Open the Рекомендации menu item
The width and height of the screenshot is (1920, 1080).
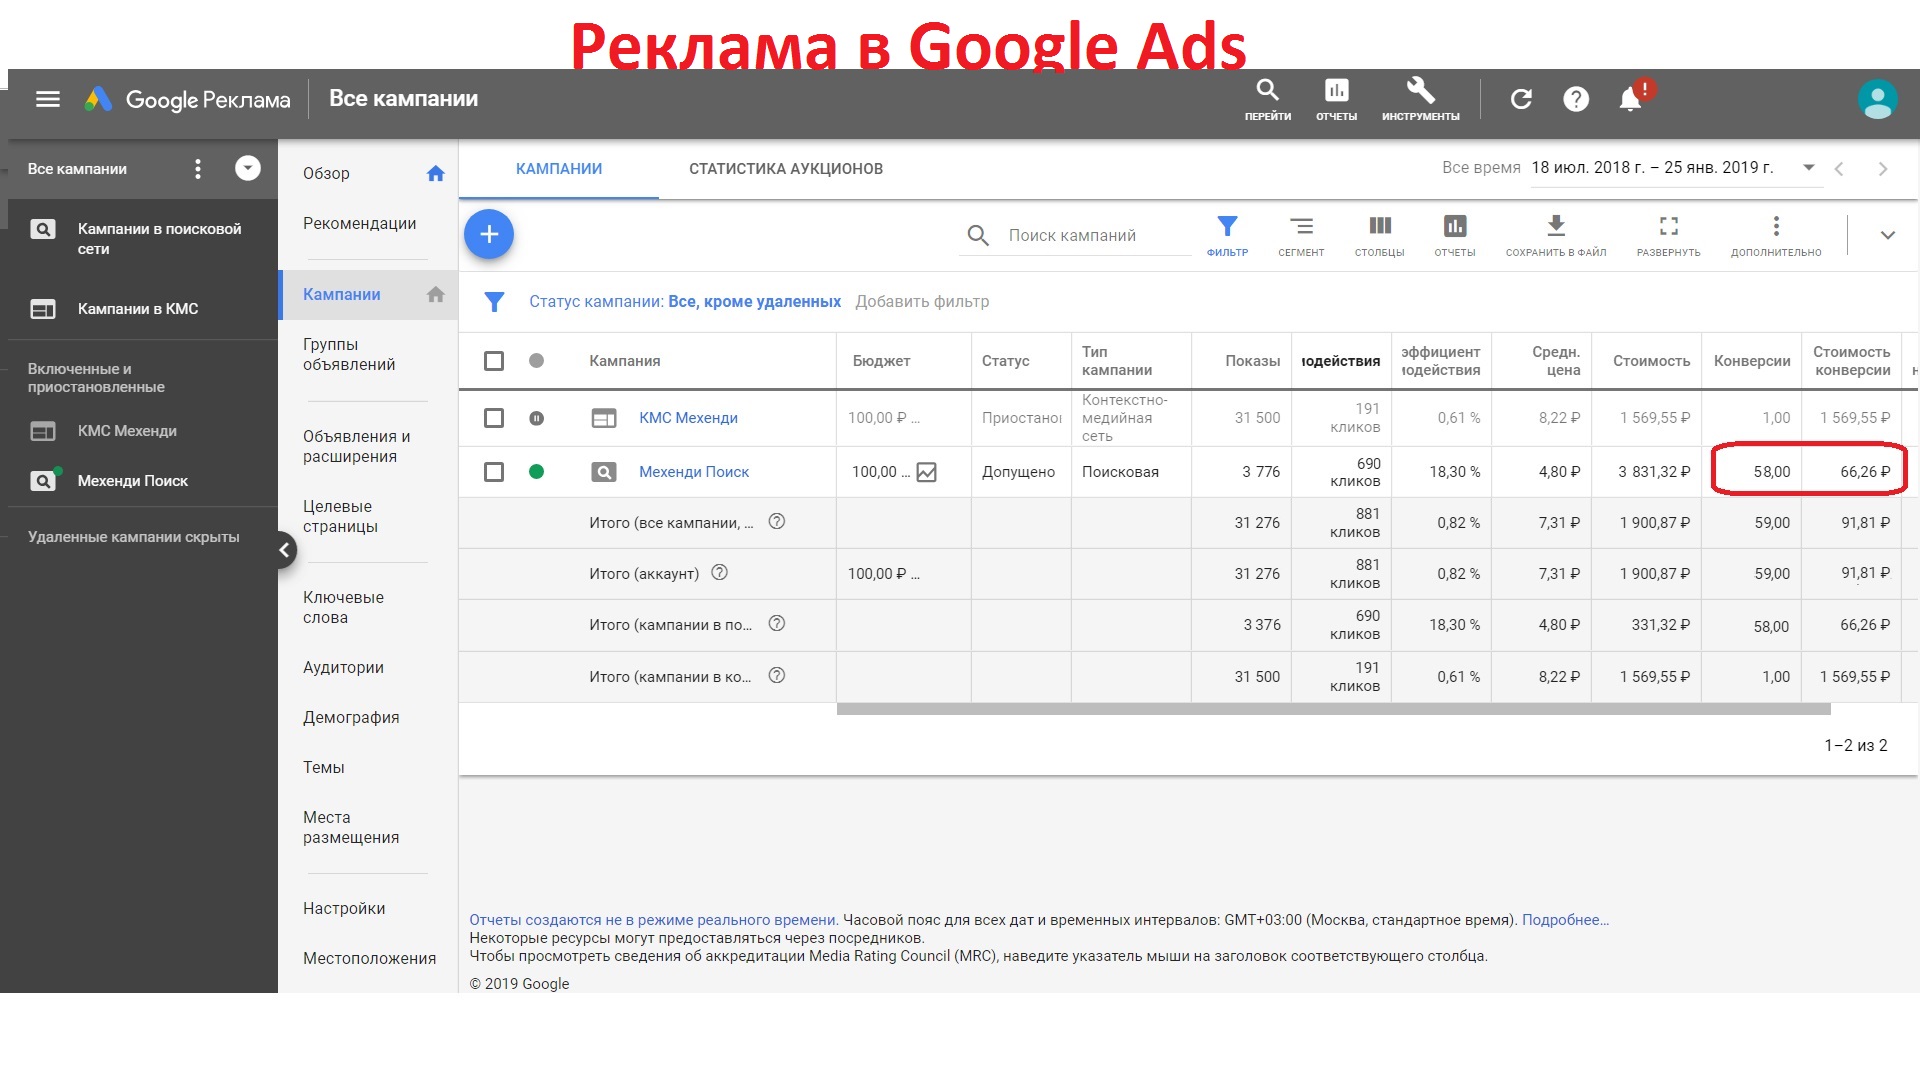pyautogui.click(x=359, y=223)
